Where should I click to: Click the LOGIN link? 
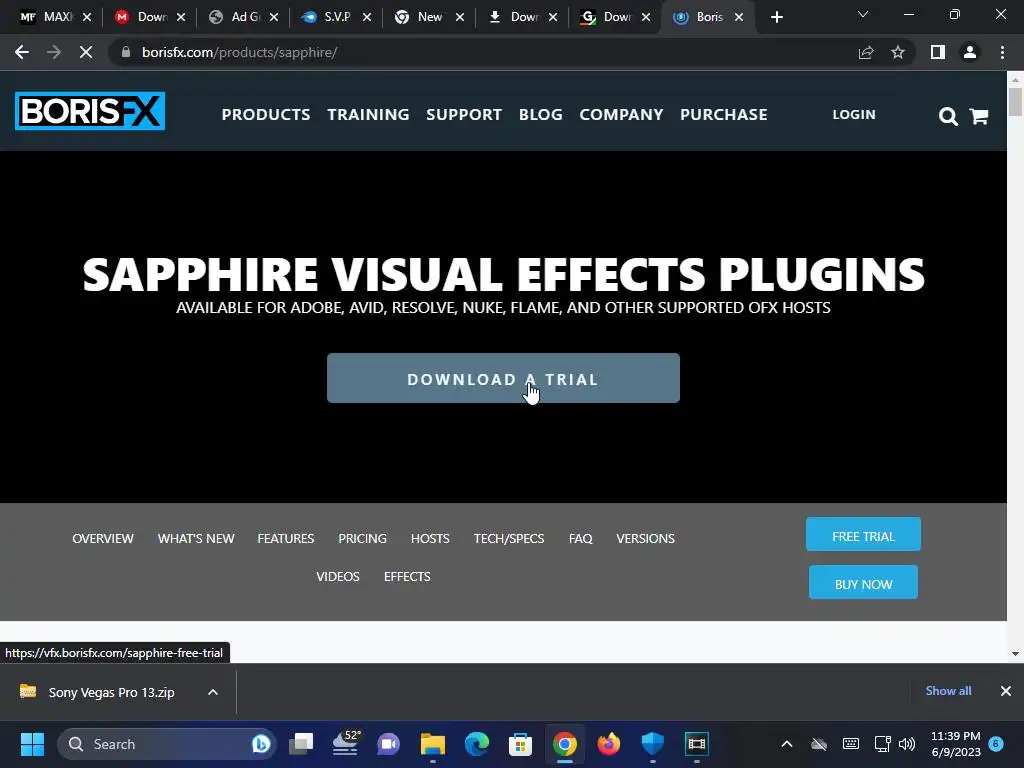pyautogui.click(x=854, y=114)
